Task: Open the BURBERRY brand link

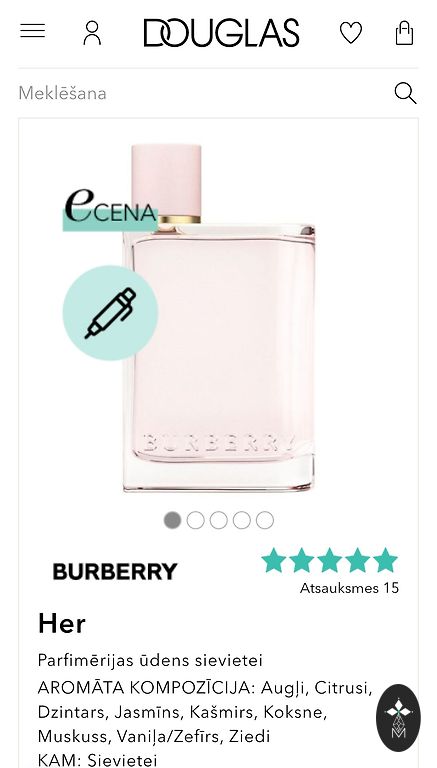Action: 115,572
